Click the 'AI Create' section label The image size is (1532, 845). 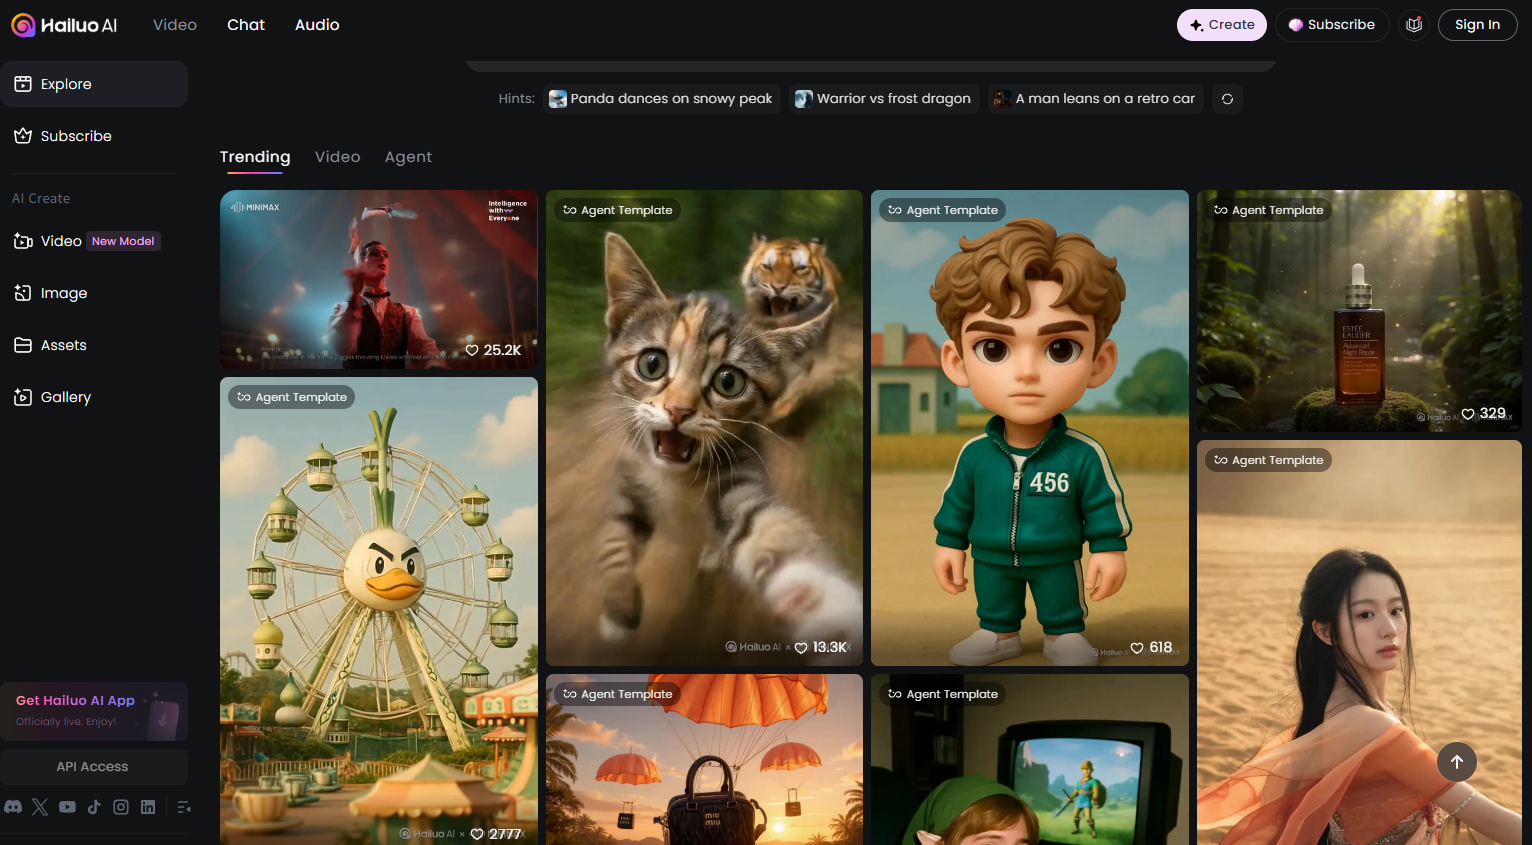coord(41,199)
